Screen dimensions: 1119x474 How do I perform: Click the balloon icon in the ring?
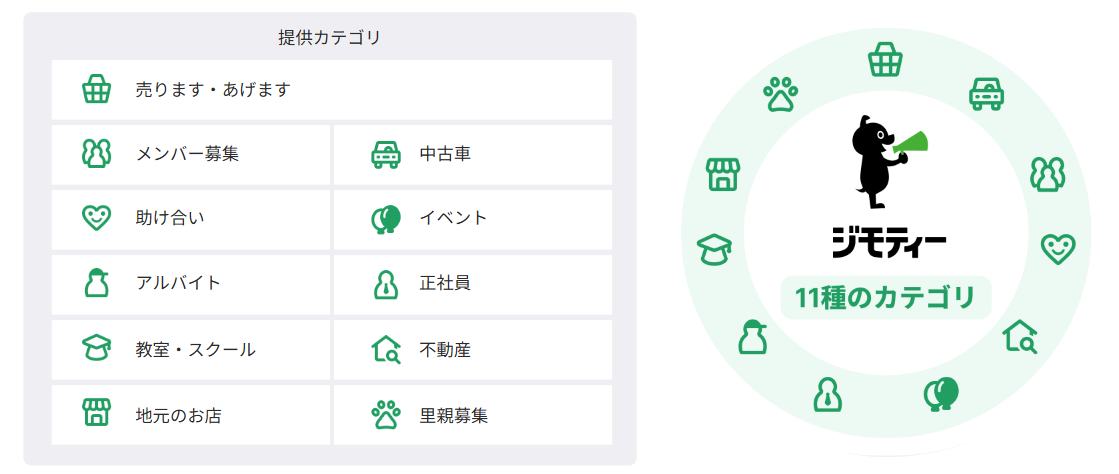coord(941,395)
